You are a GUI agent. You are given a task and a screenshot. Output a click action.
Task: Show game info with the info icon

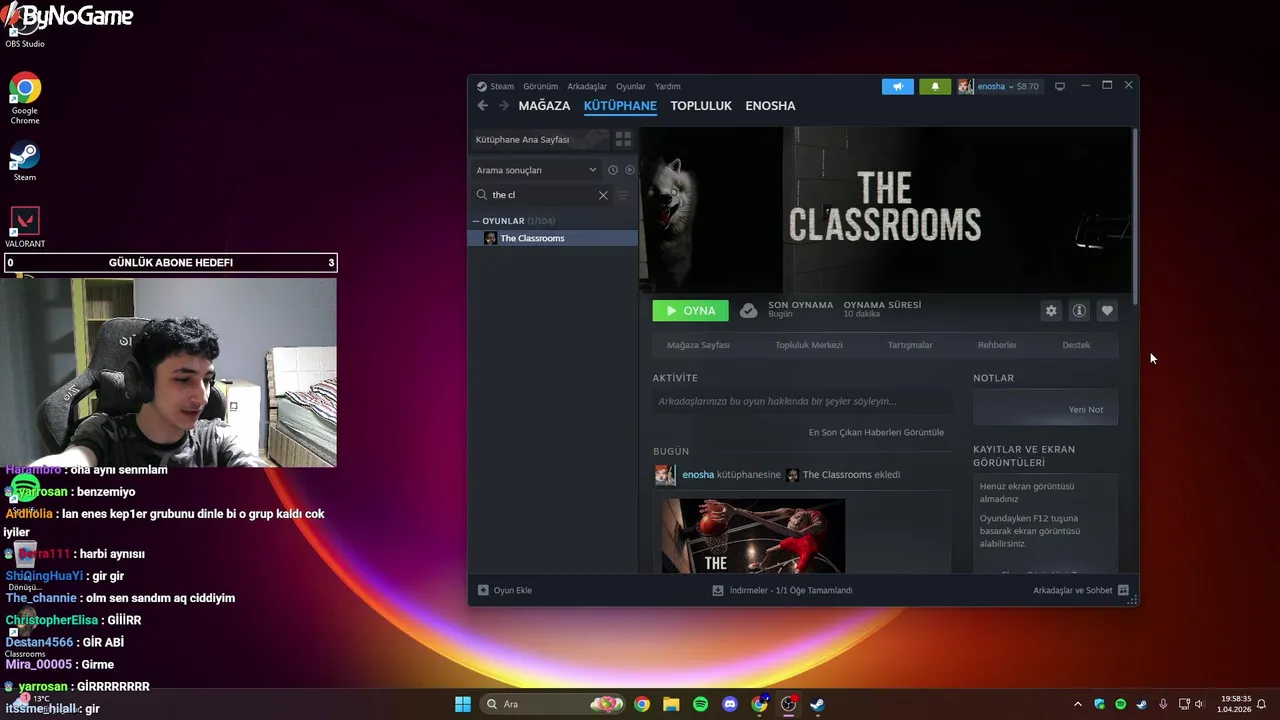click(1079, 311)
